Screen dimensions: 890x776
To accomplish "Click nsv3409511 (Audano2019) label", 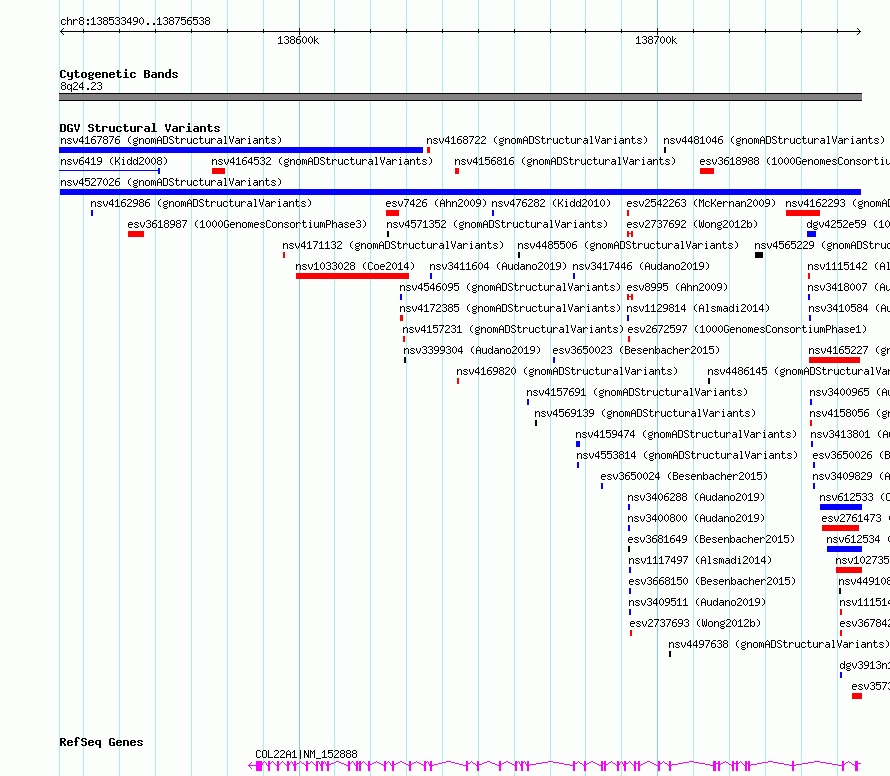I will [x=697, y=602].
